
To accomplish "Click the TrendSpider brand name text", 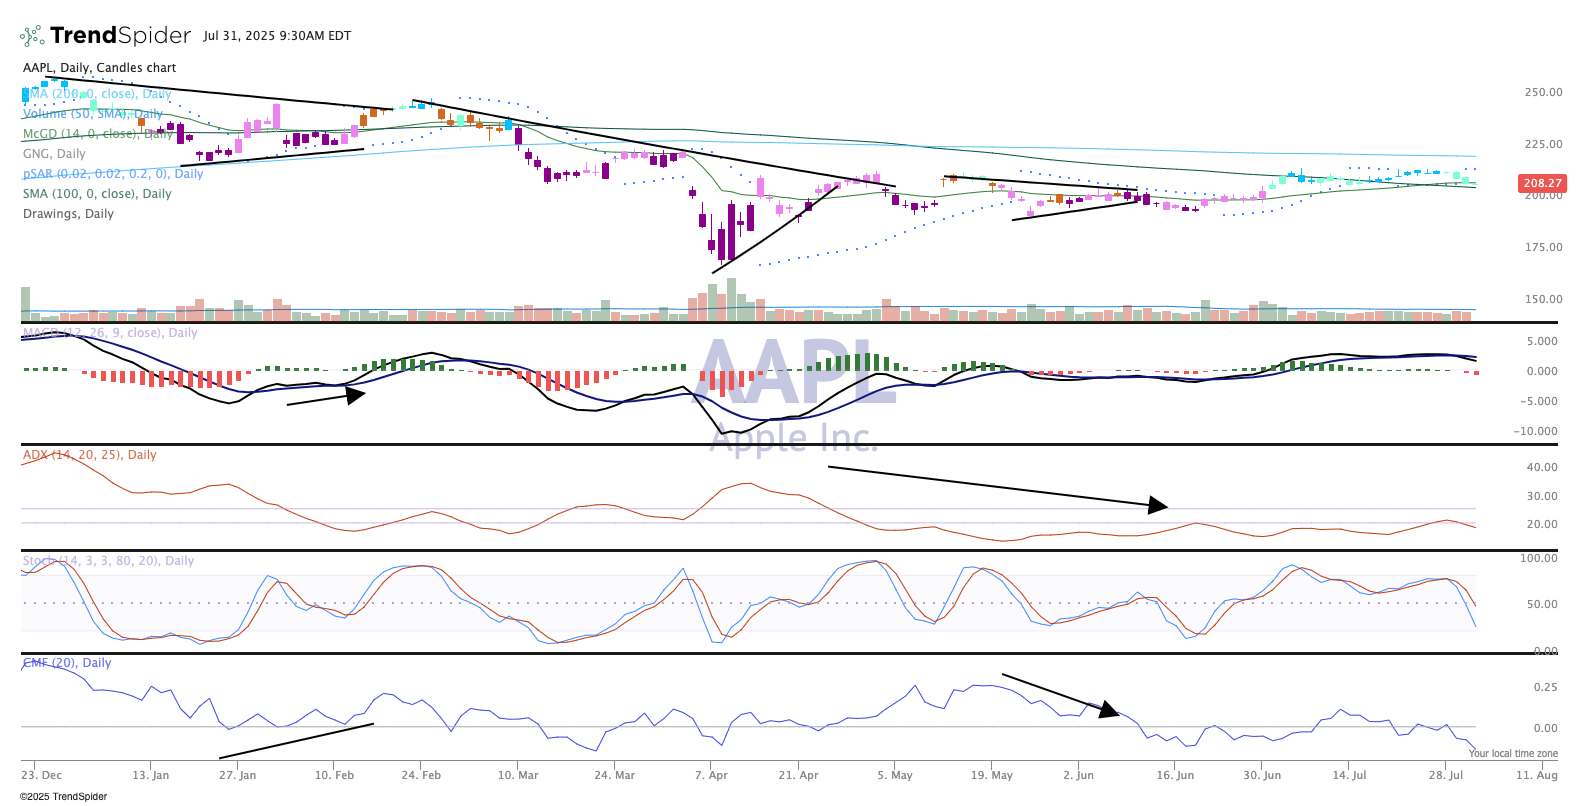I will 120,36.
